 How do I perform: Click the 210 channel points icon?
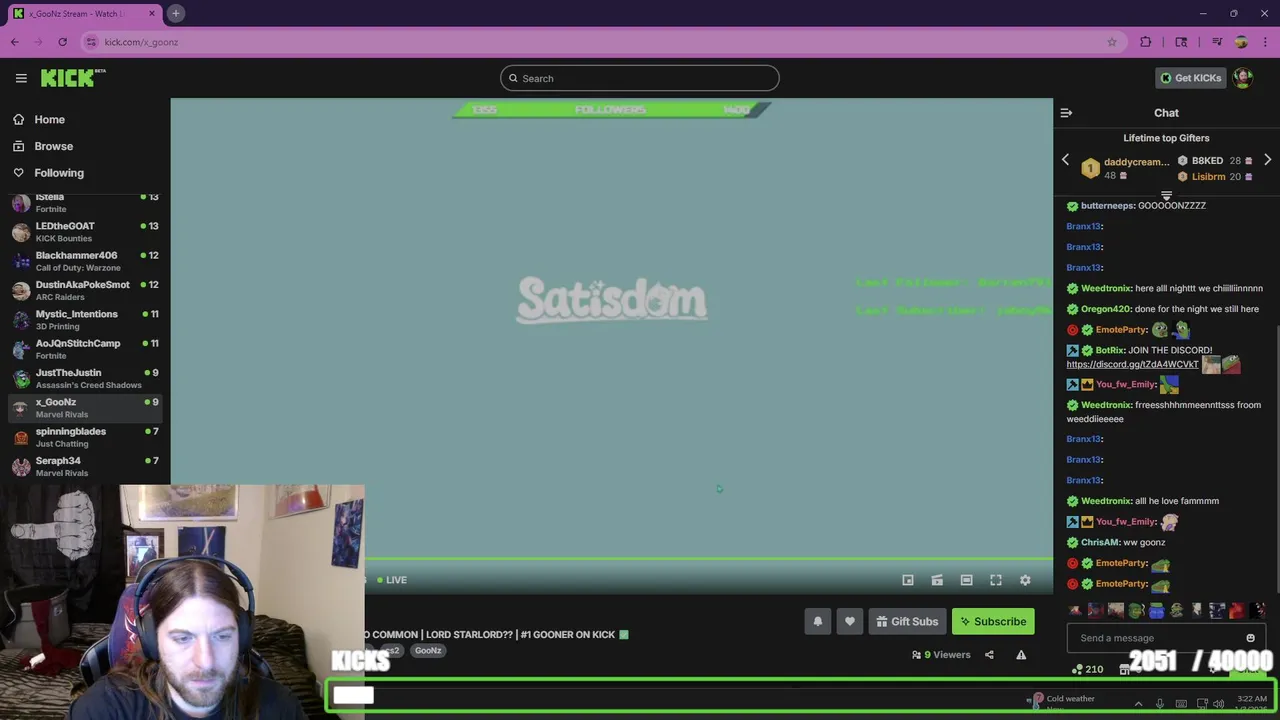[1087, 669]
